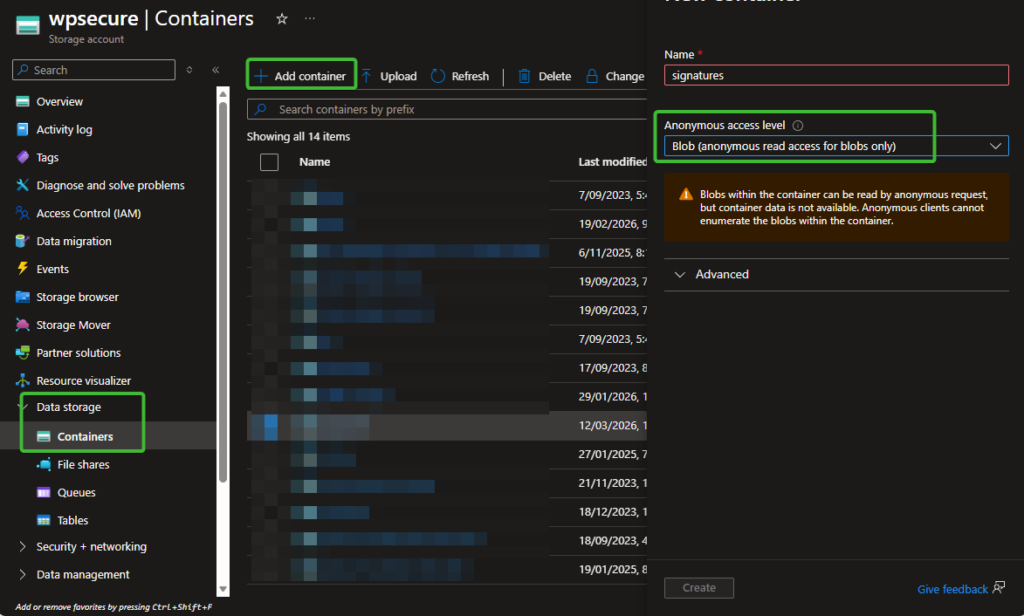Image resolution: width=1024 pixels, height=616 pixels.
Task: Collapse the sidebar using the double-chevron icon
Action: (216, 70)
